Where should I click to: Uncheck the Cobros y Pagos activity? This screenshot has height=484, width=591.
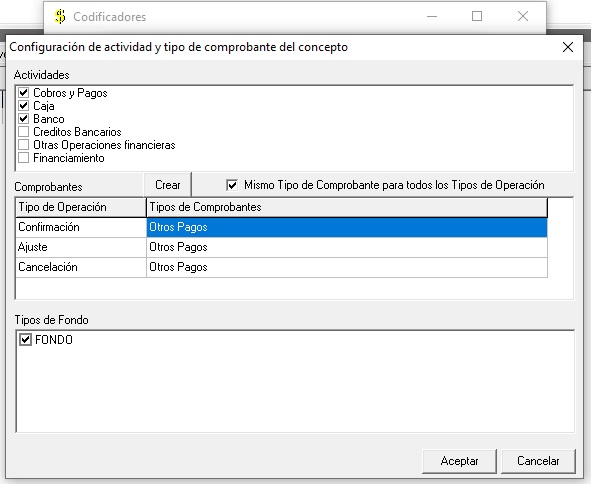[23, 92]
